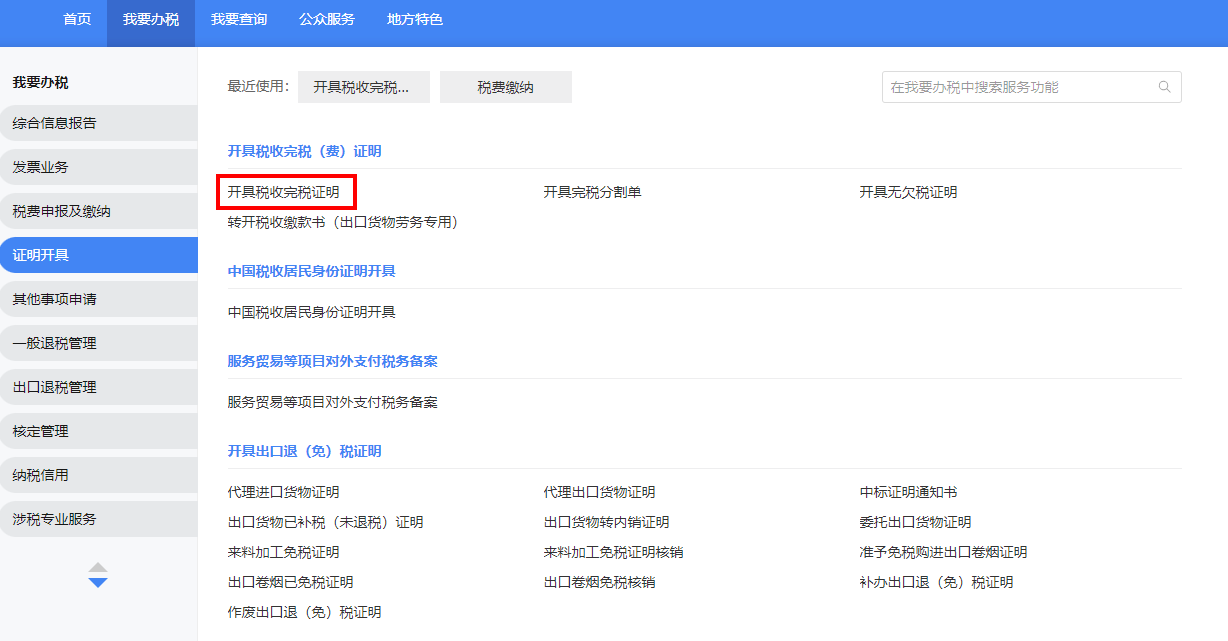Open recently used 开具税收完税... button
The height and width of the screenshot is (641, 1228).
[x=363, y=87]
